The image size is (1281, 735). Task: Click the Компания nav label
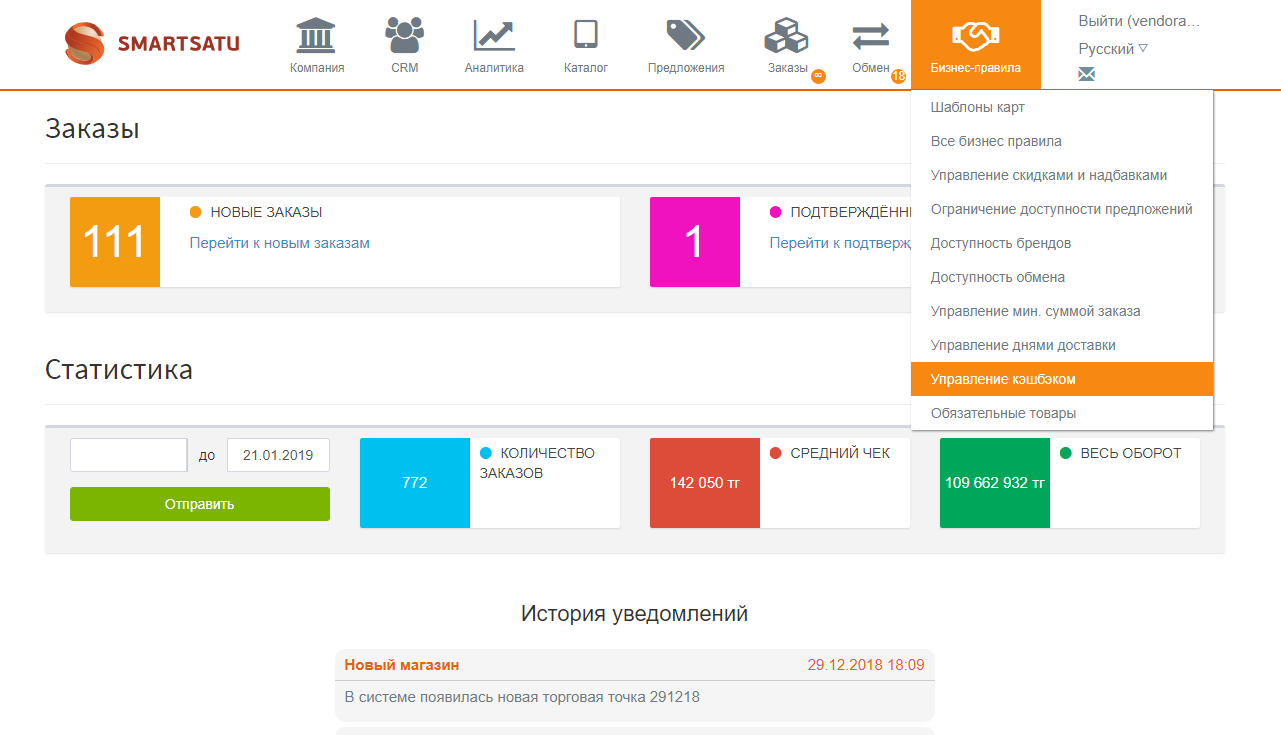click(317, 68)
